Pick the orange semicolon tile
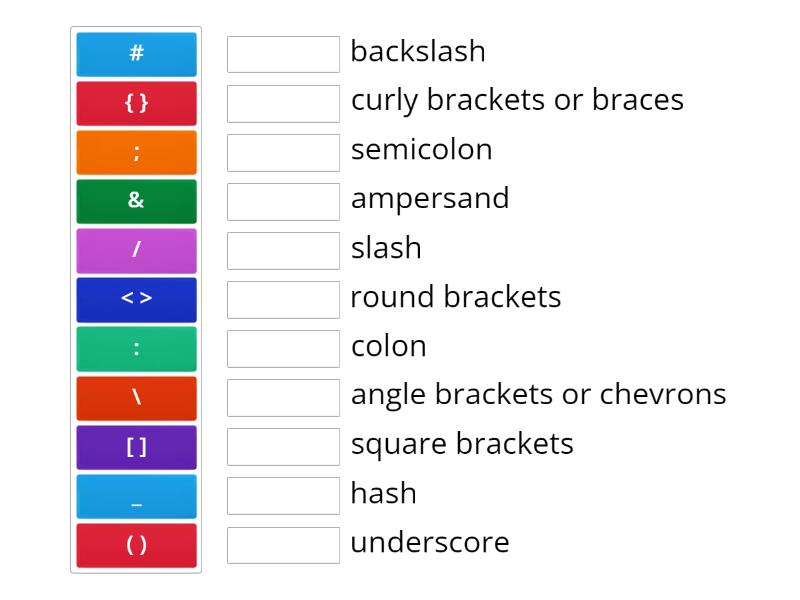The image size is (800, 600). 136,152
